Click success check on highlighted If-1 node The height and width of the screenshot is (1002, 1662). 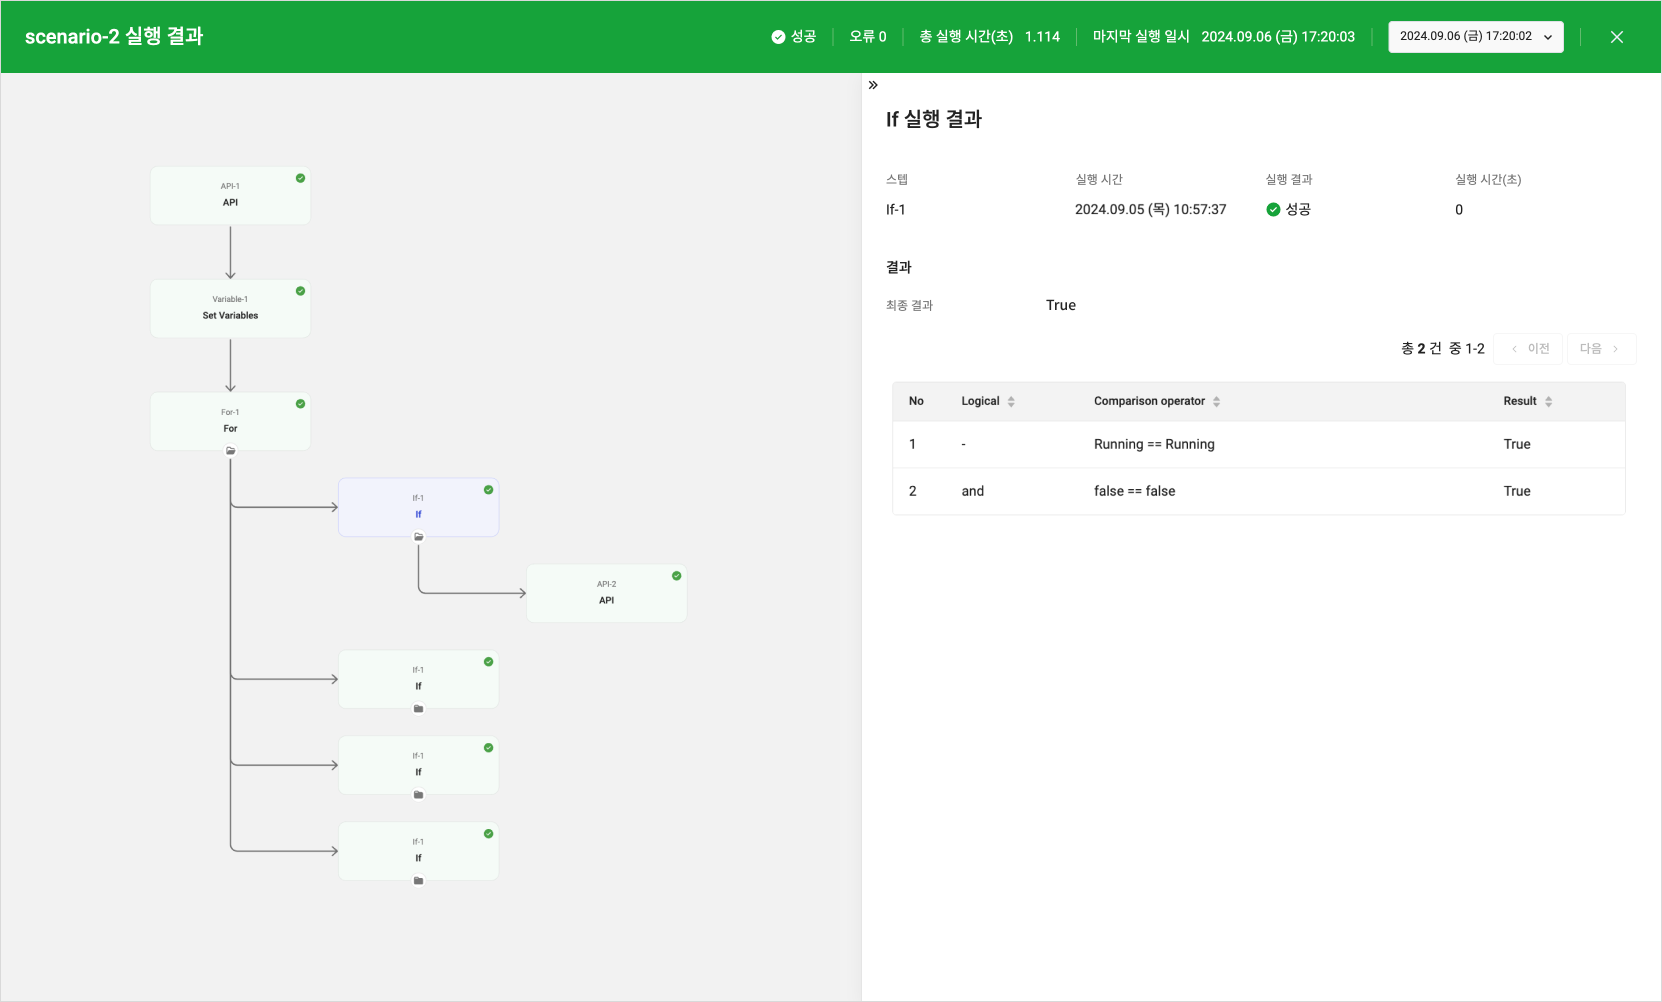click(489, 490)
